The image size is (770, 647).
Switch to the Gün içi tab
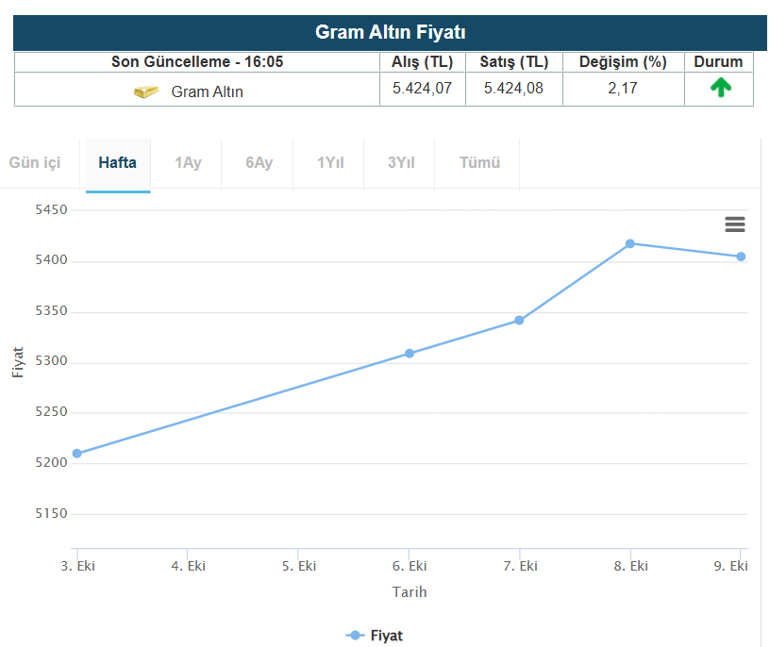point(35,163)
